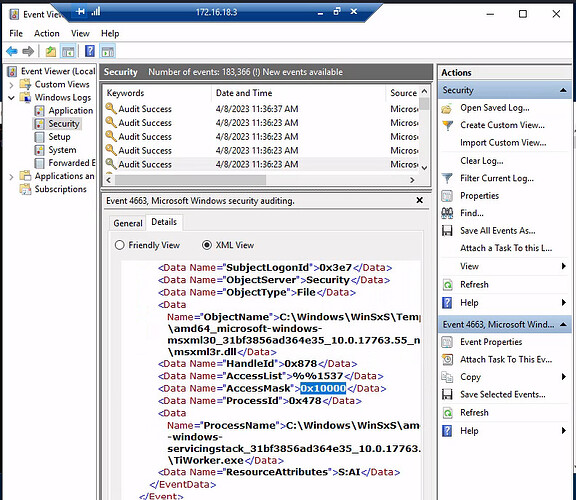The width and height of the screenshot is (576, 500).
Task: Open the Action menu
Action: [x=47, y=33]
